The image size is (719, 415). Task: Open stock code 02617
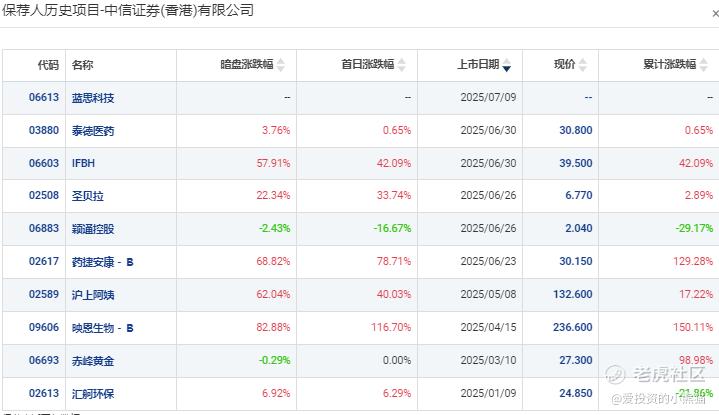click(x=44, y=261)
